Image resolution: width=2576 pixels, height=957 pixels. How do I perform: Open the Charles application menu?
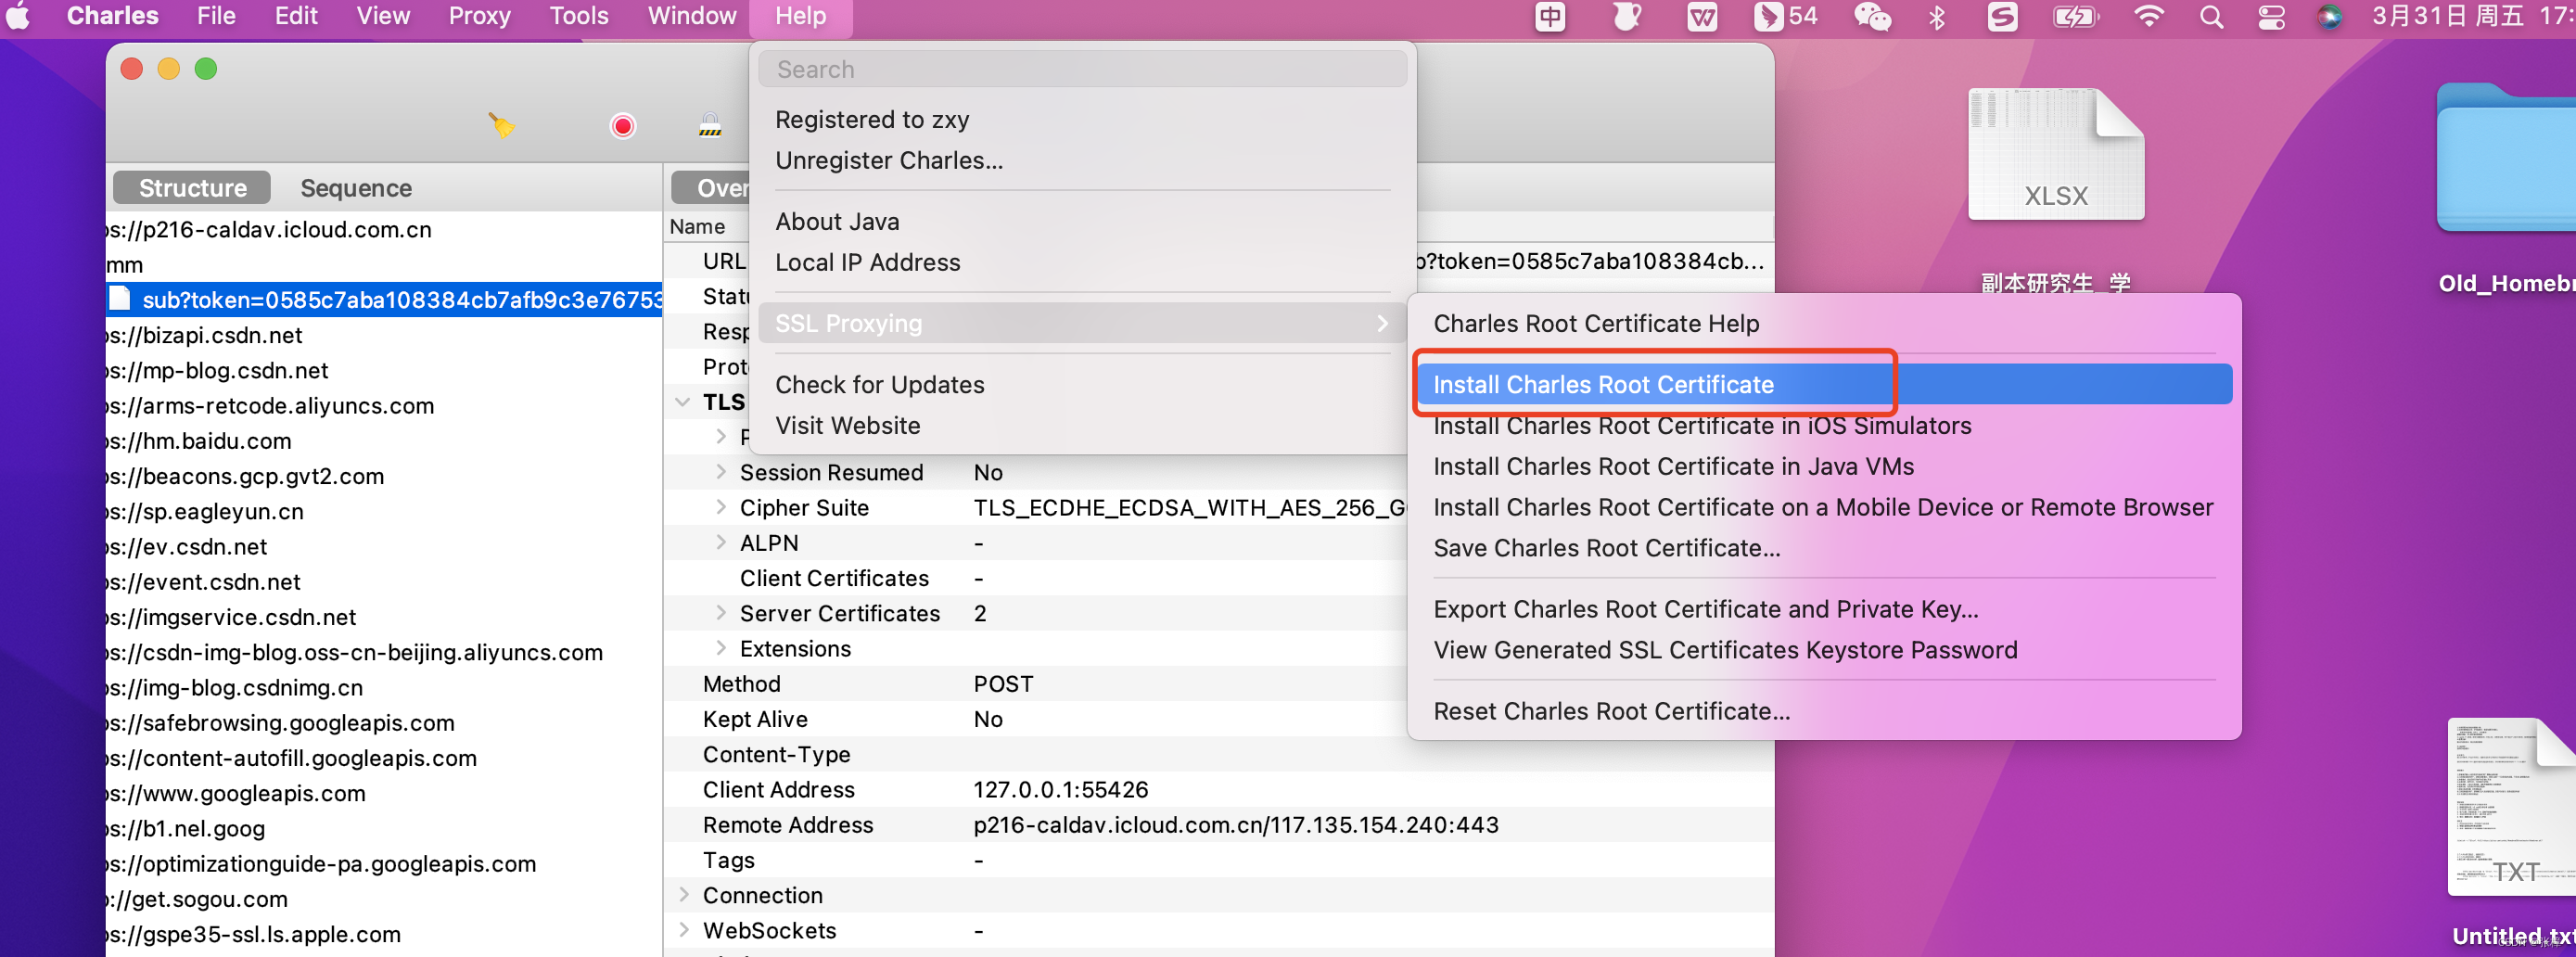112,16
